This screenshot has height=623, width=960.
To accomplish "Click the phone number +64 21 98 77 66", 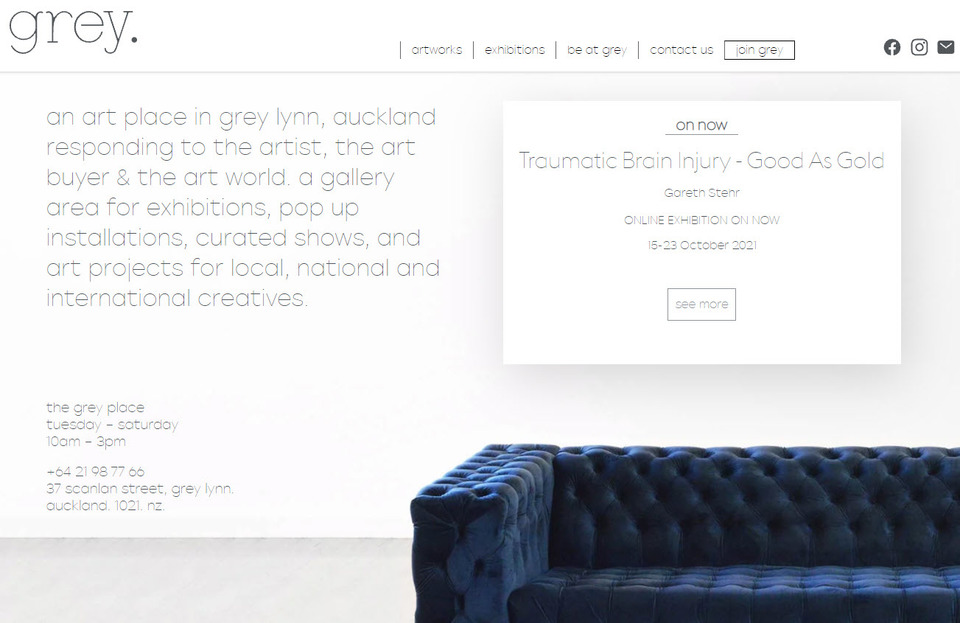I will (96, 472).
